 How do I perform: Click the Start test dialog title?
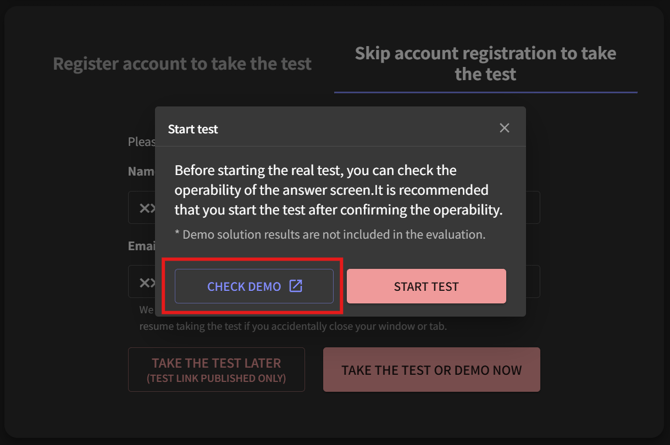tap(193, 129)
